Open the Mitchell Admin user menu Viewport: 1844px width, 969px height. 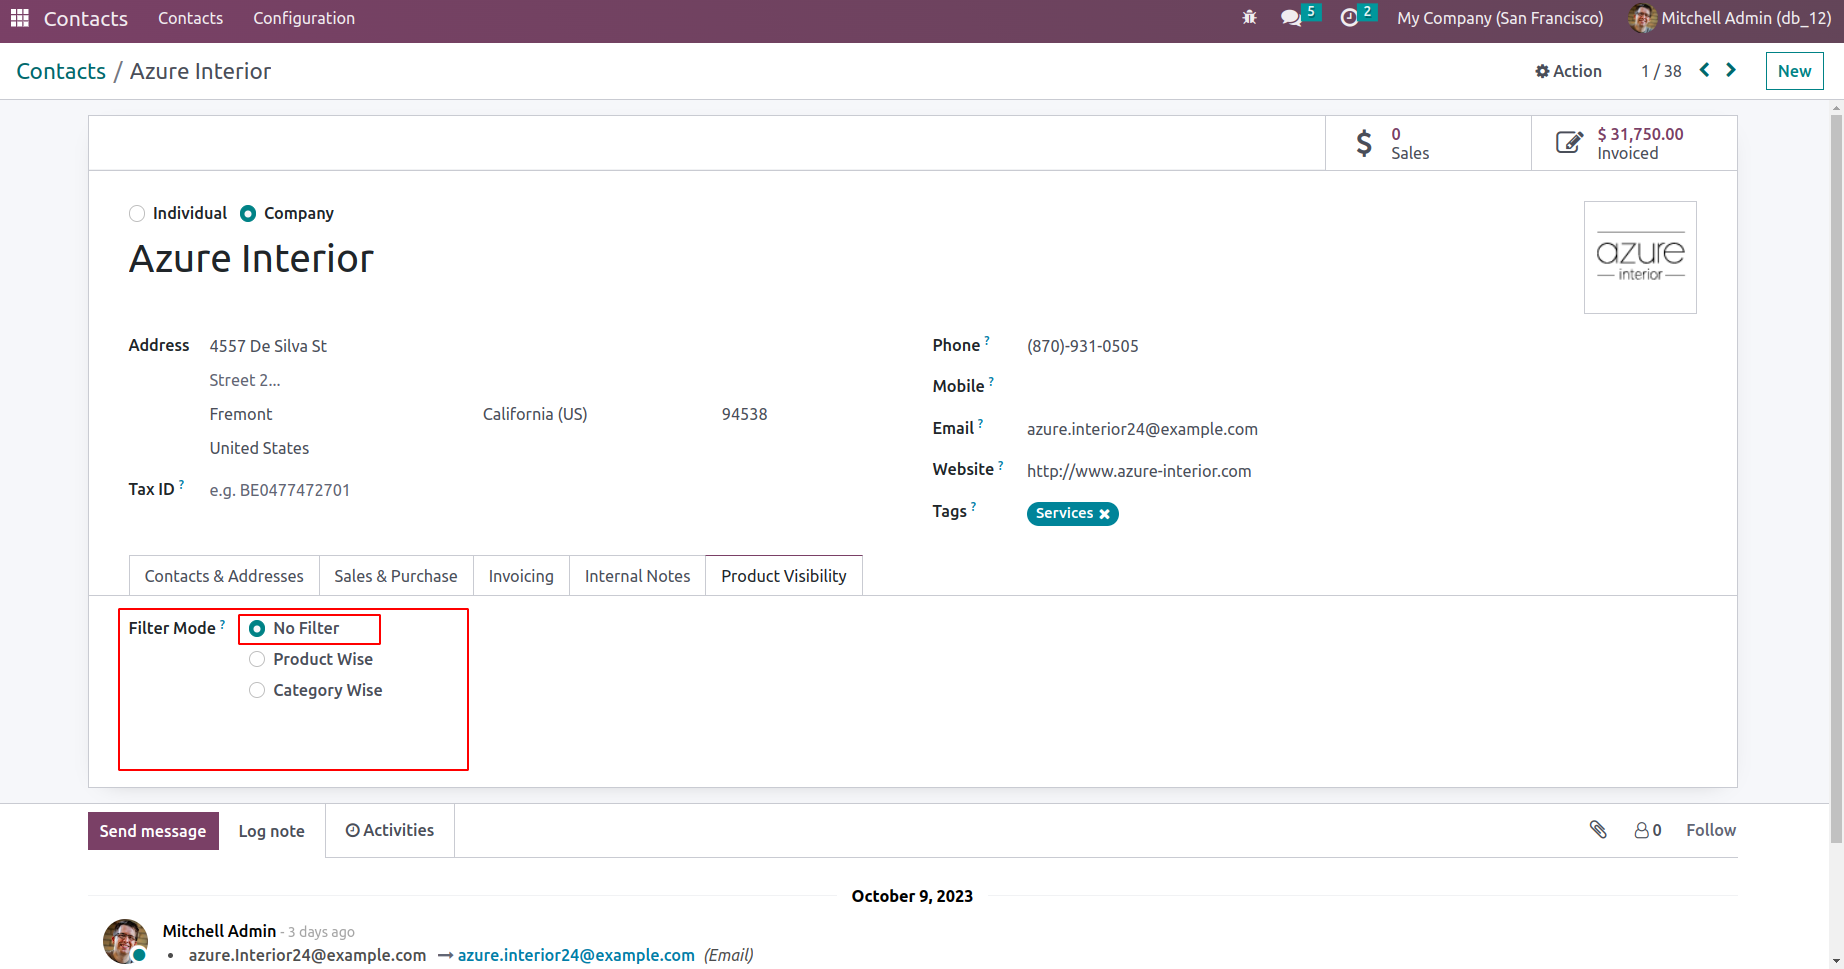coord(1729,18)
